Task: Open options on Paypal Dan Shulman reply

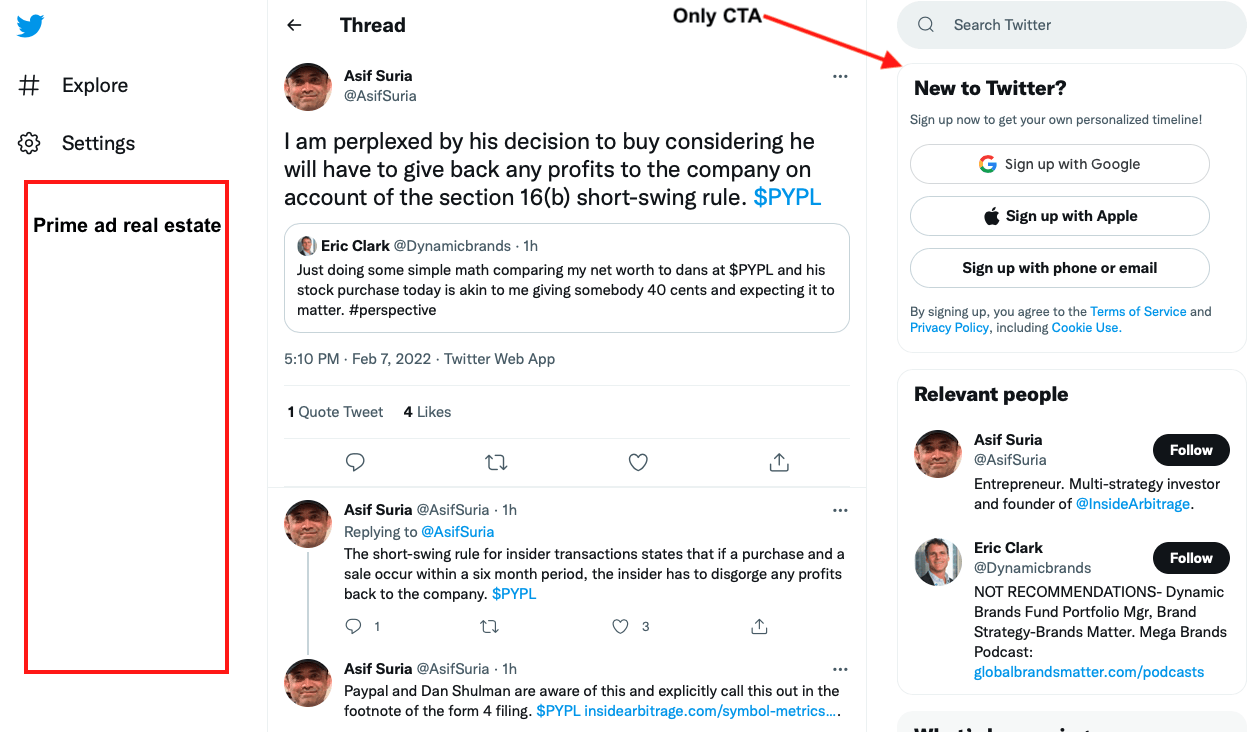Action: point(840,669)
